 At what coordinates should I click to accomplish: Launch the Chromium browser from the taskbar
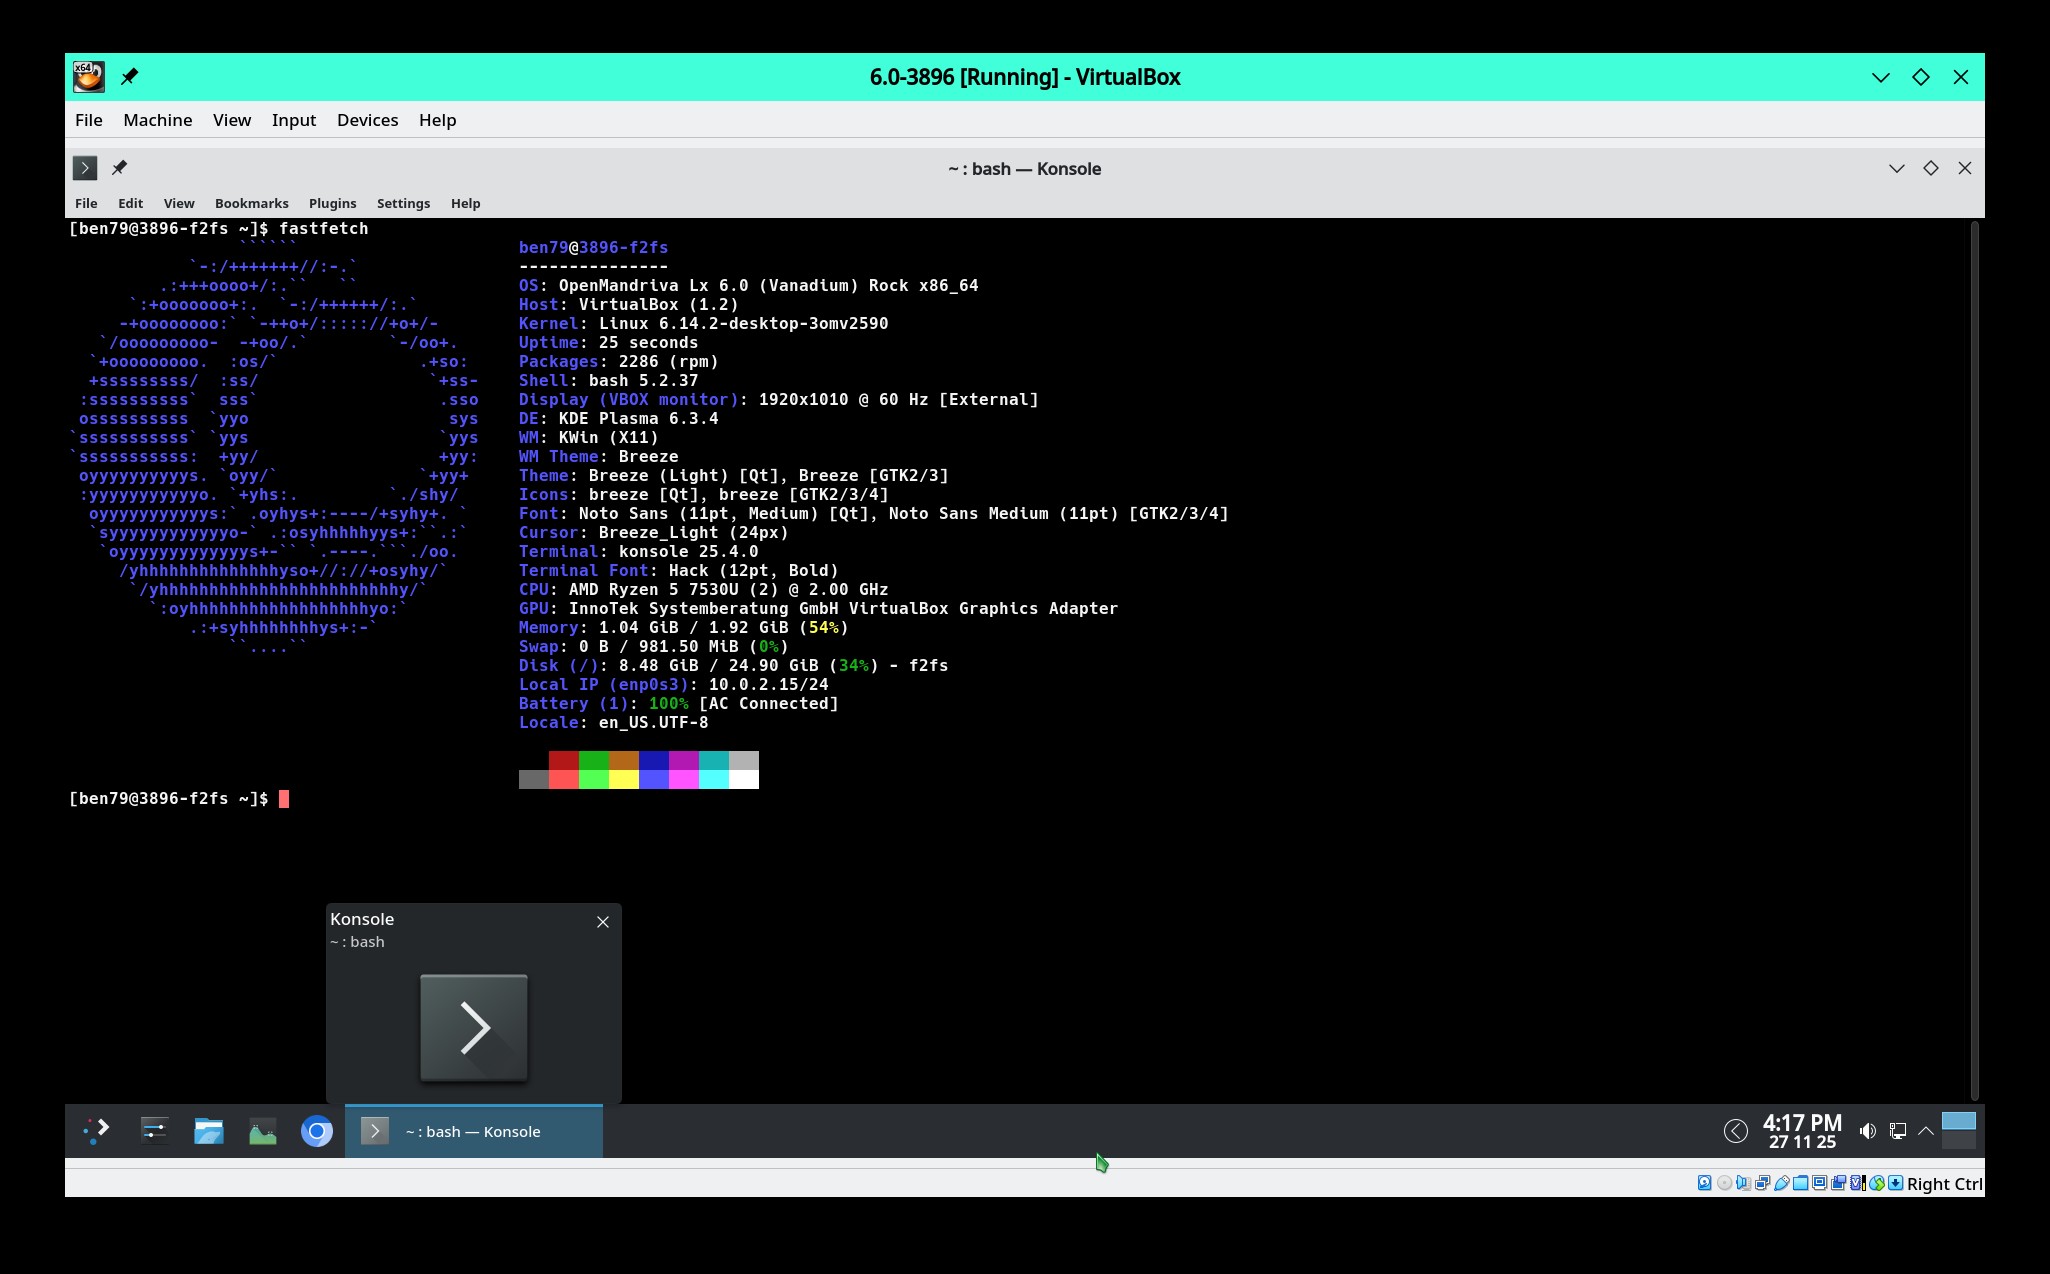click(x=317, y=1131)
